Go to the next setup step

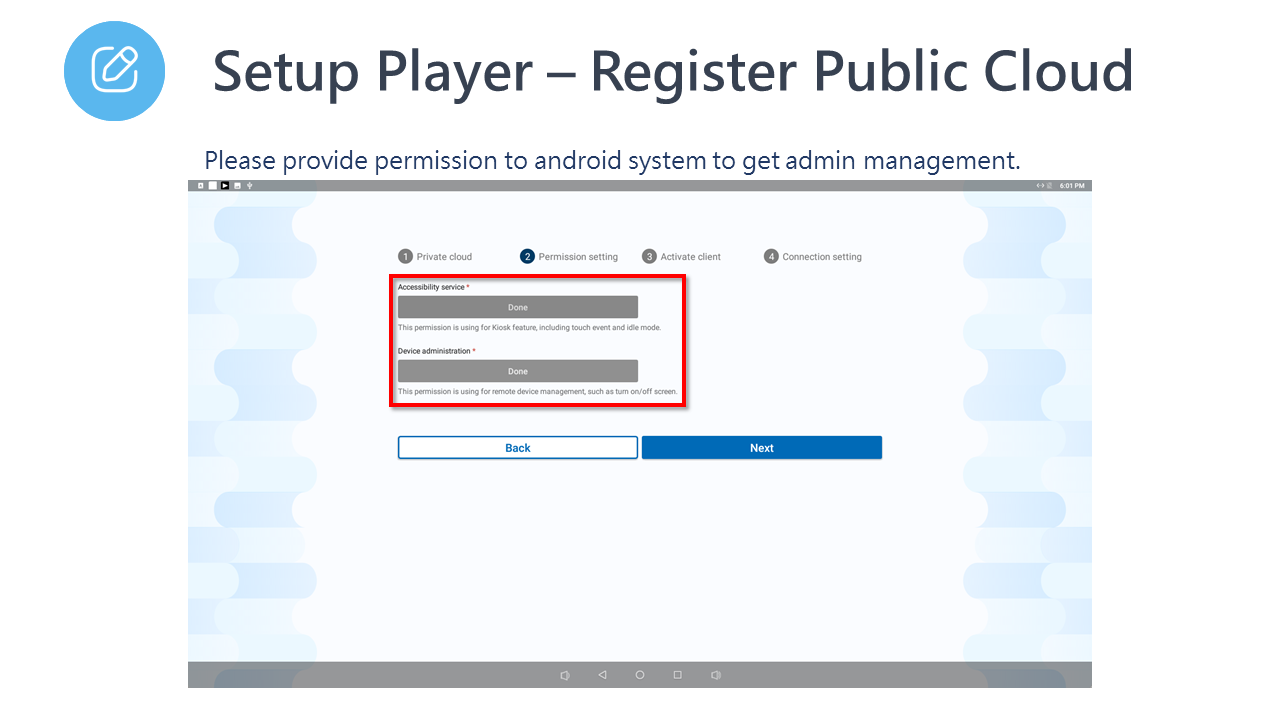pyautogui.click(x=761, y=448)
